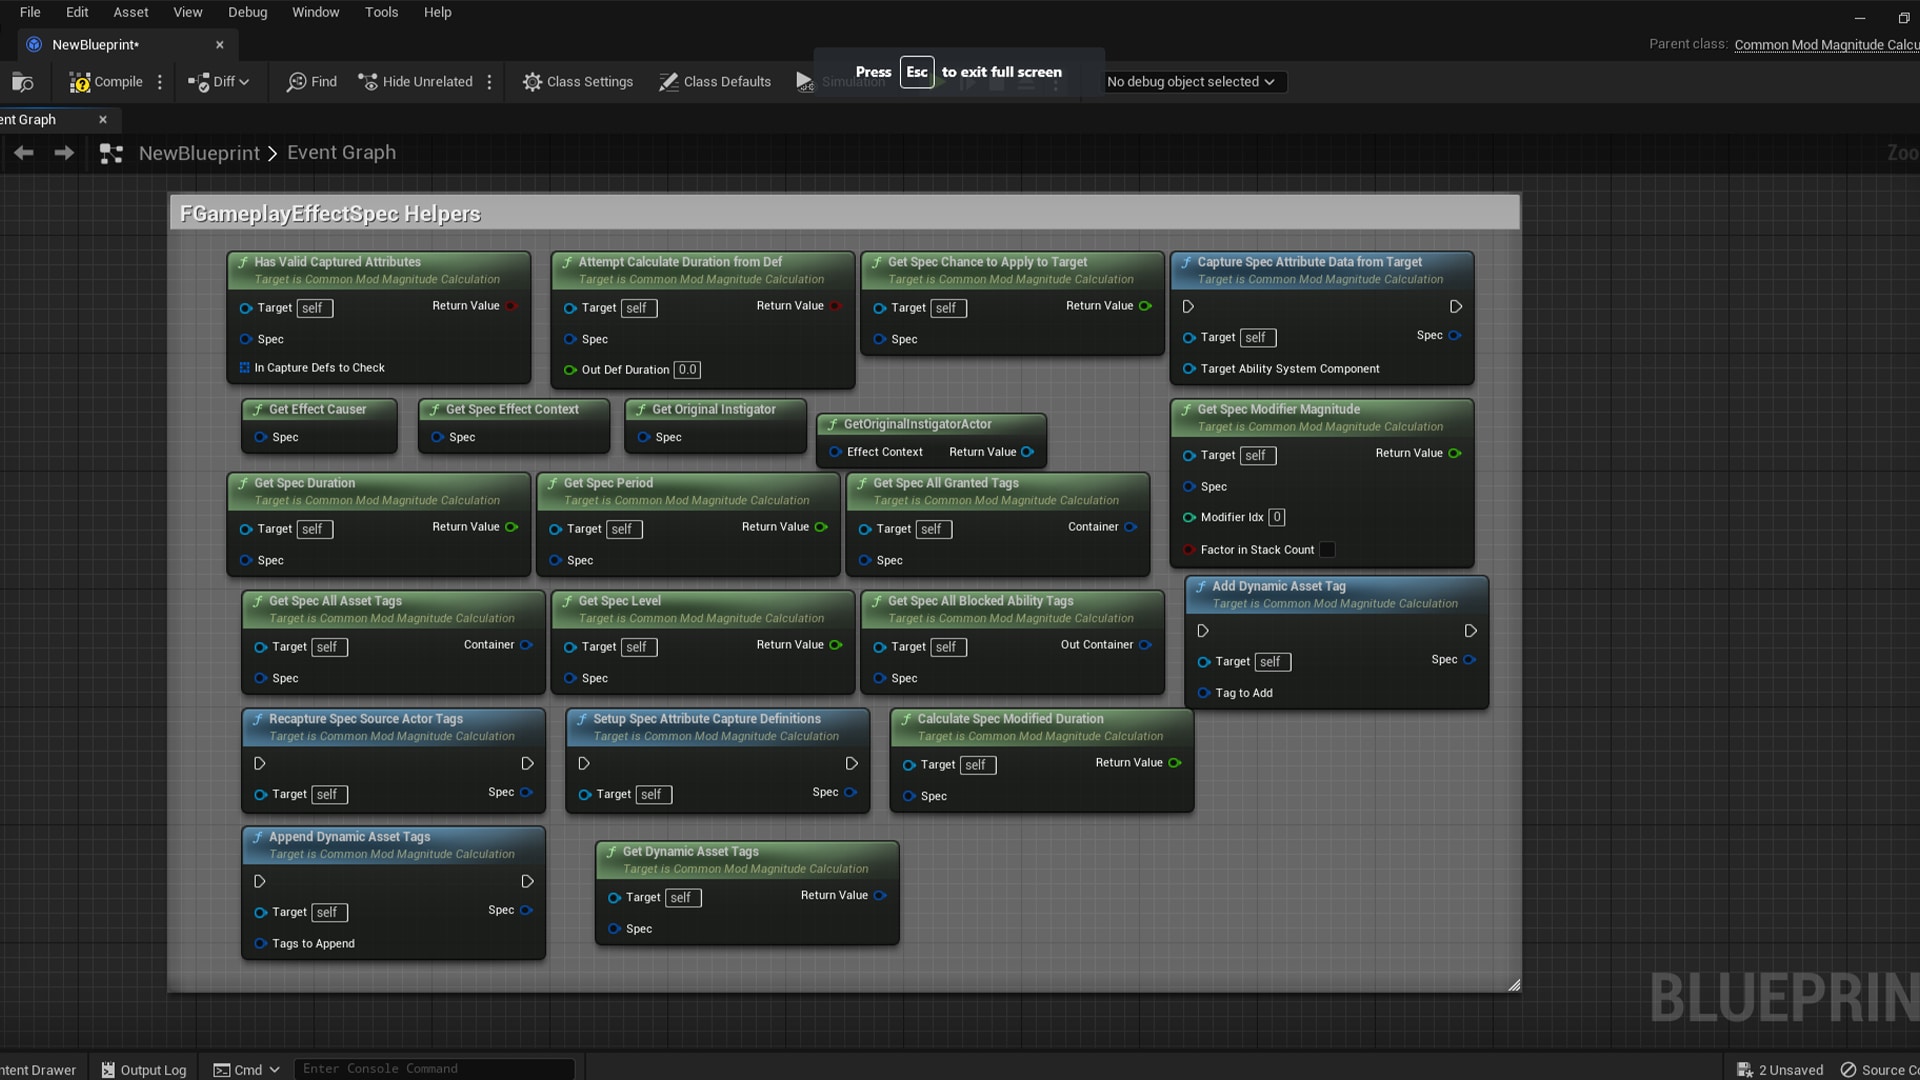Click the back navigation arrow above the graph
Viewport: 1920px width, 1080px height.
[22, 152]
